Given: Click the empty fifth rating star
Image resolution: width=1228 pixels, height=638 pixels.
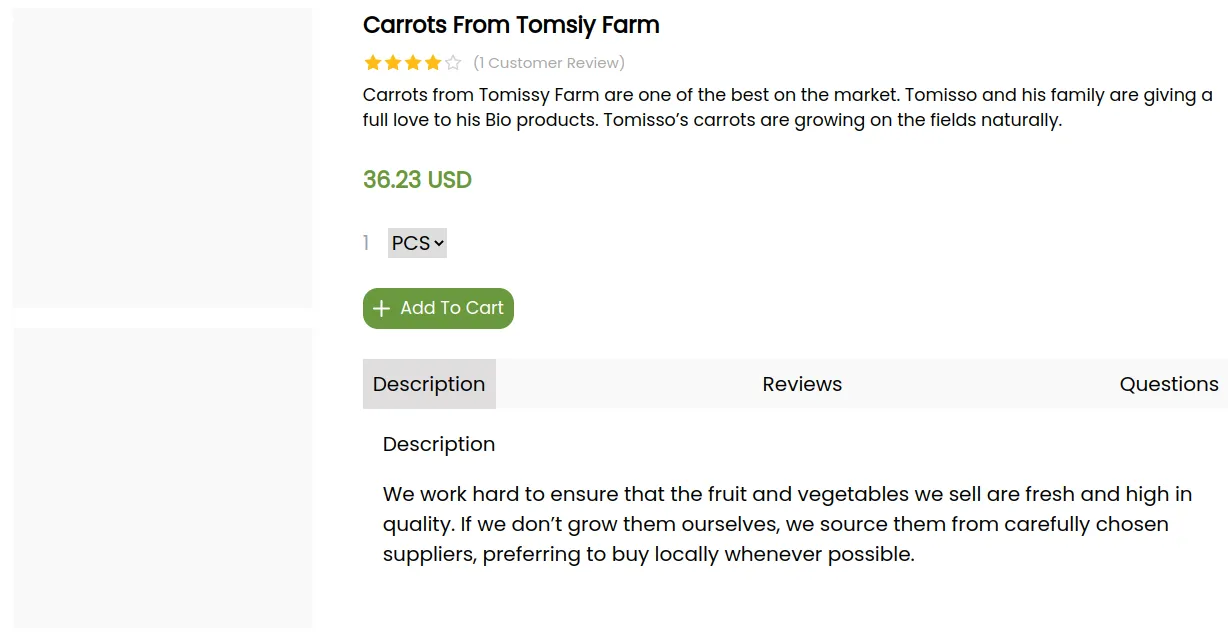Looking at the screenshot, I should [x=453, y=63].
